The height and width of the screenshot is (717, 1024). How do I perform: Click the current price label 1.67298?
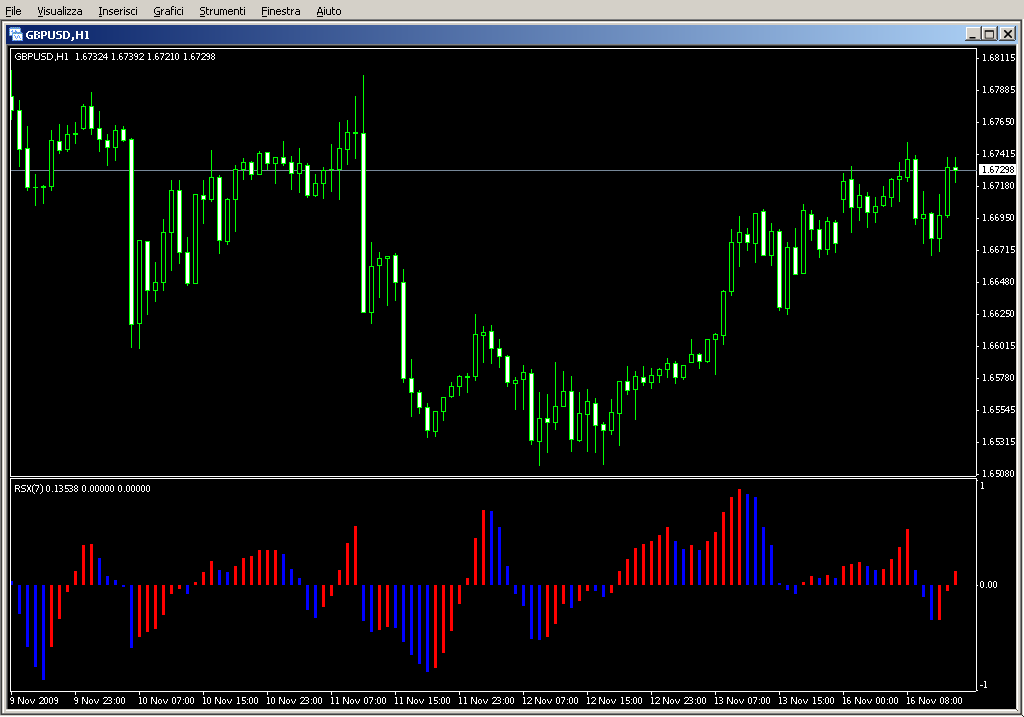point(997,170)
